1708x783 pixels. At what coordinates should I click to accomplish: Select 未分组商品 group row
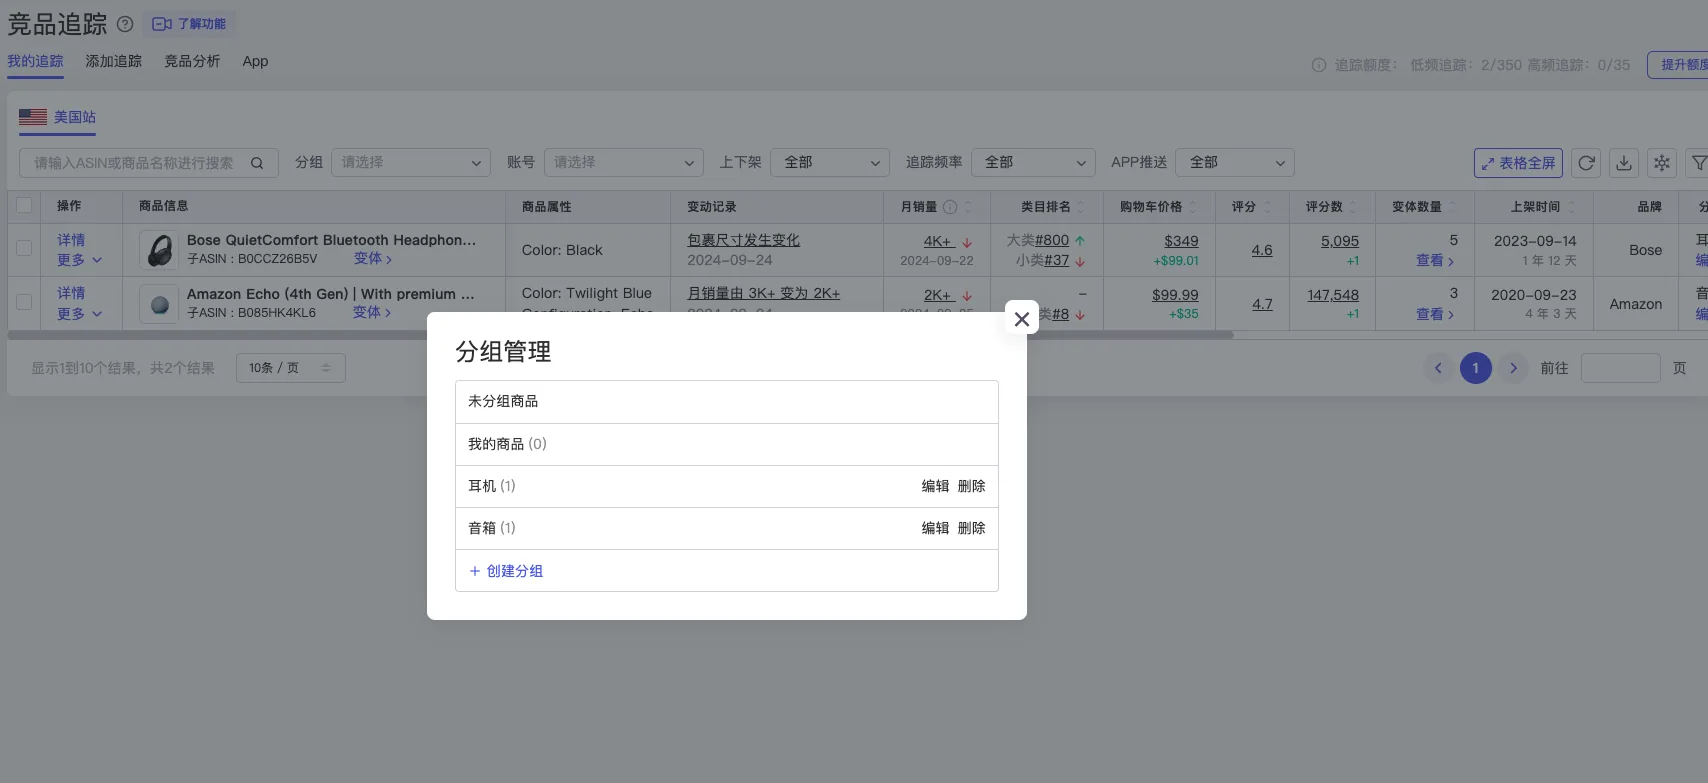point(727,402)
